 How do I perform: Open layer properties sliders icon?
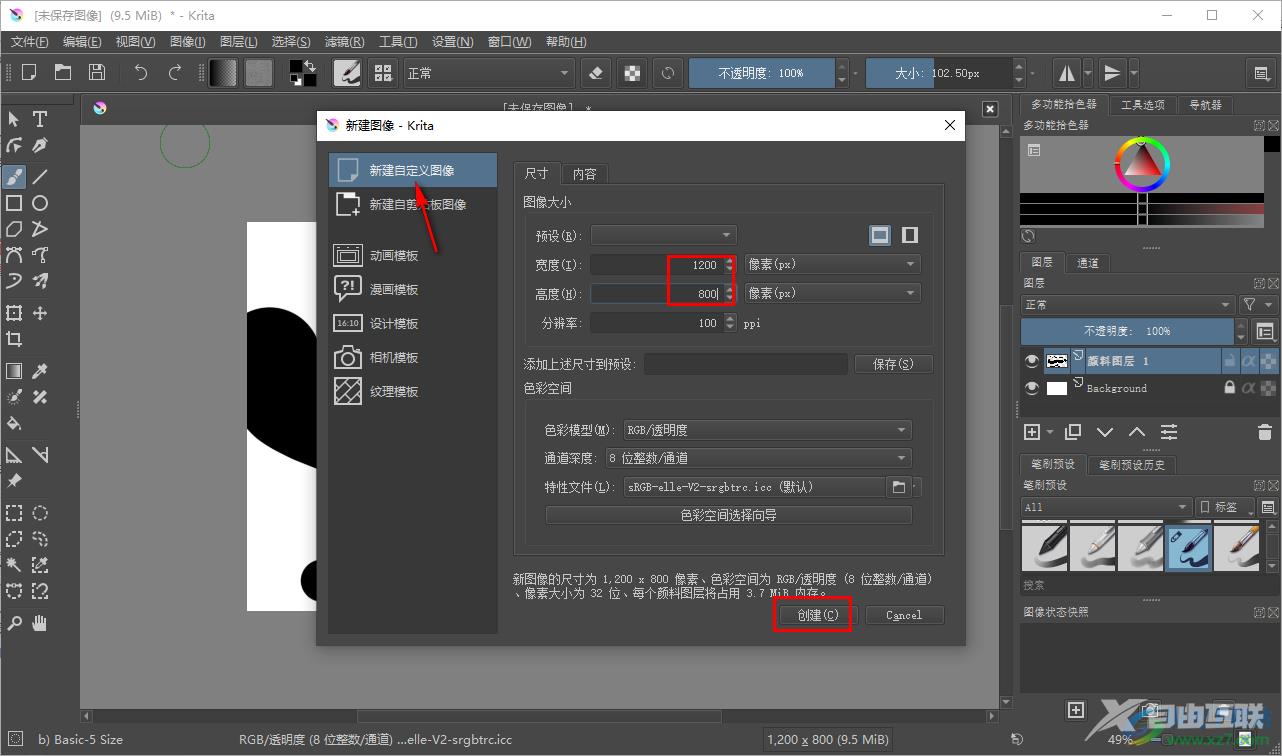[x=1169, y=432]
